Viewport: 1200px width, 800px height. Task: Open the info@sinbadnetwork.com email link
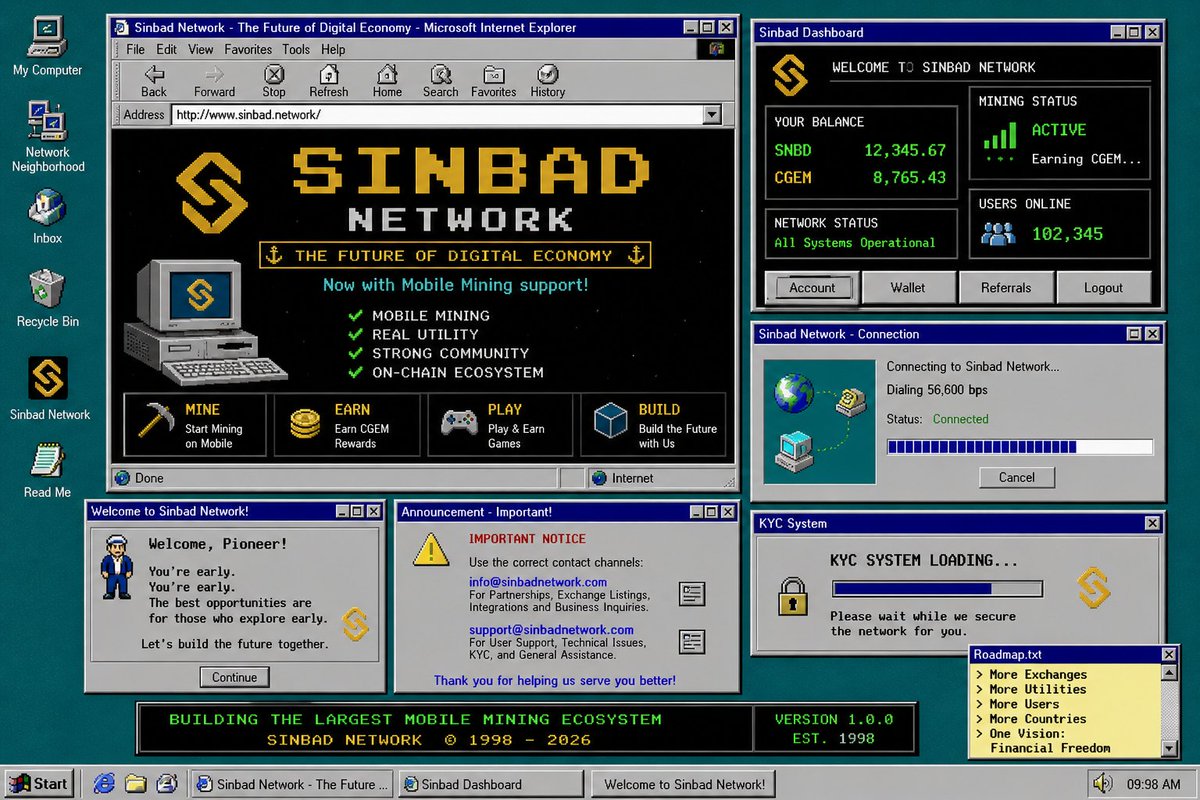(x=538, y=582)
